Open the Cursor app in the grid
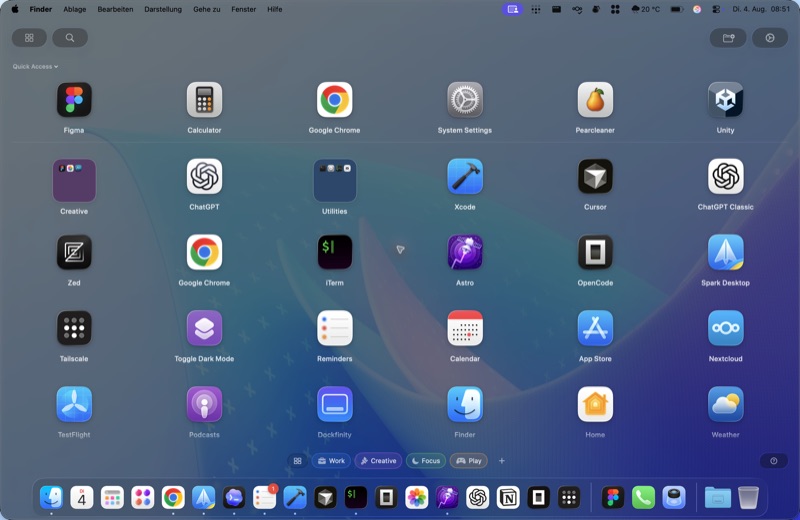The width and height of the screenshot is (800, 520). tap(595, 176)
